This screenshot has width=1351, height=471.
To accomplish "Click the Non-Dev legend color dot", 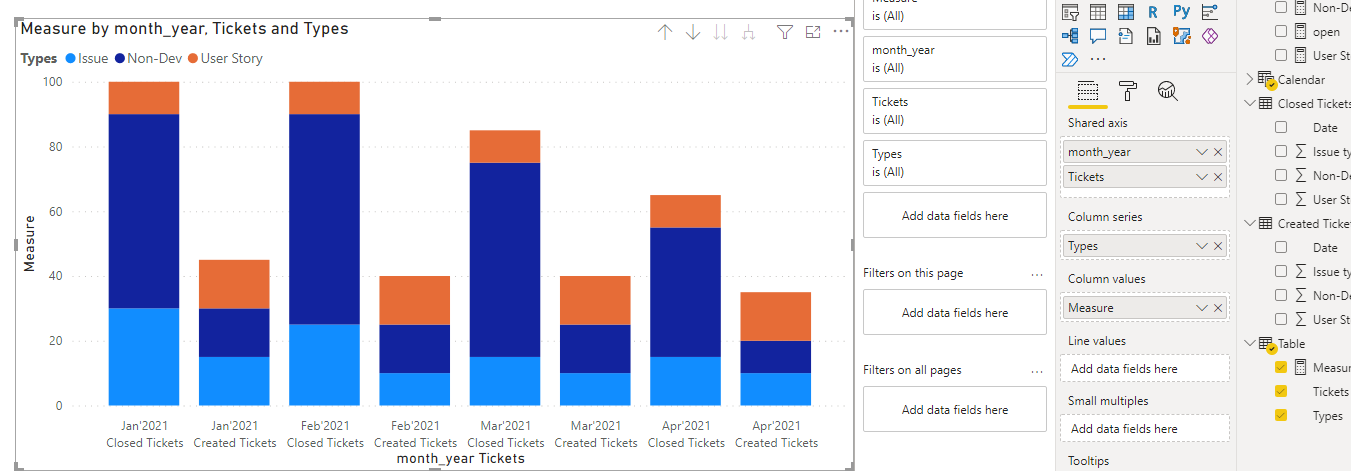I will 120,59.
